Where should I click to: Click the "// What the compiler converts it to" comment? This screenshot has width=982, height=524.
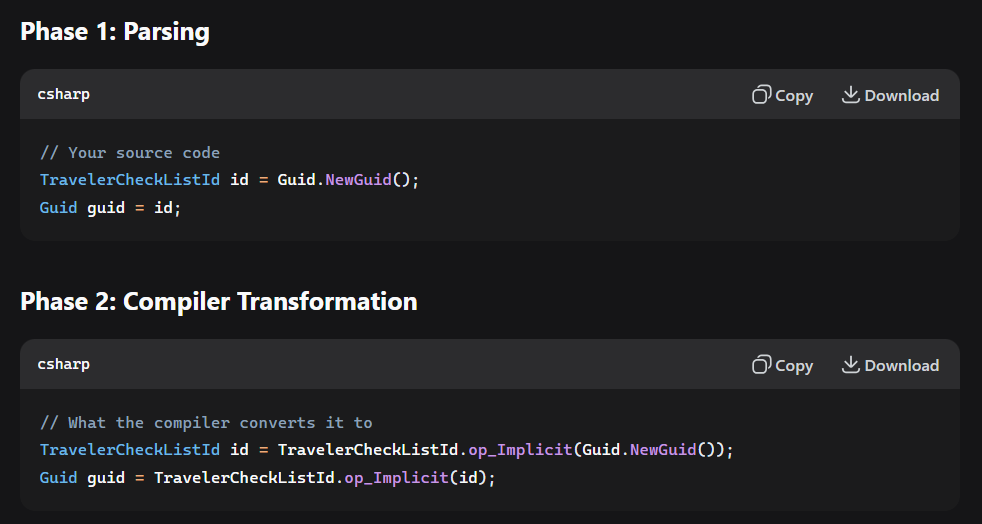tap(206, 423)
